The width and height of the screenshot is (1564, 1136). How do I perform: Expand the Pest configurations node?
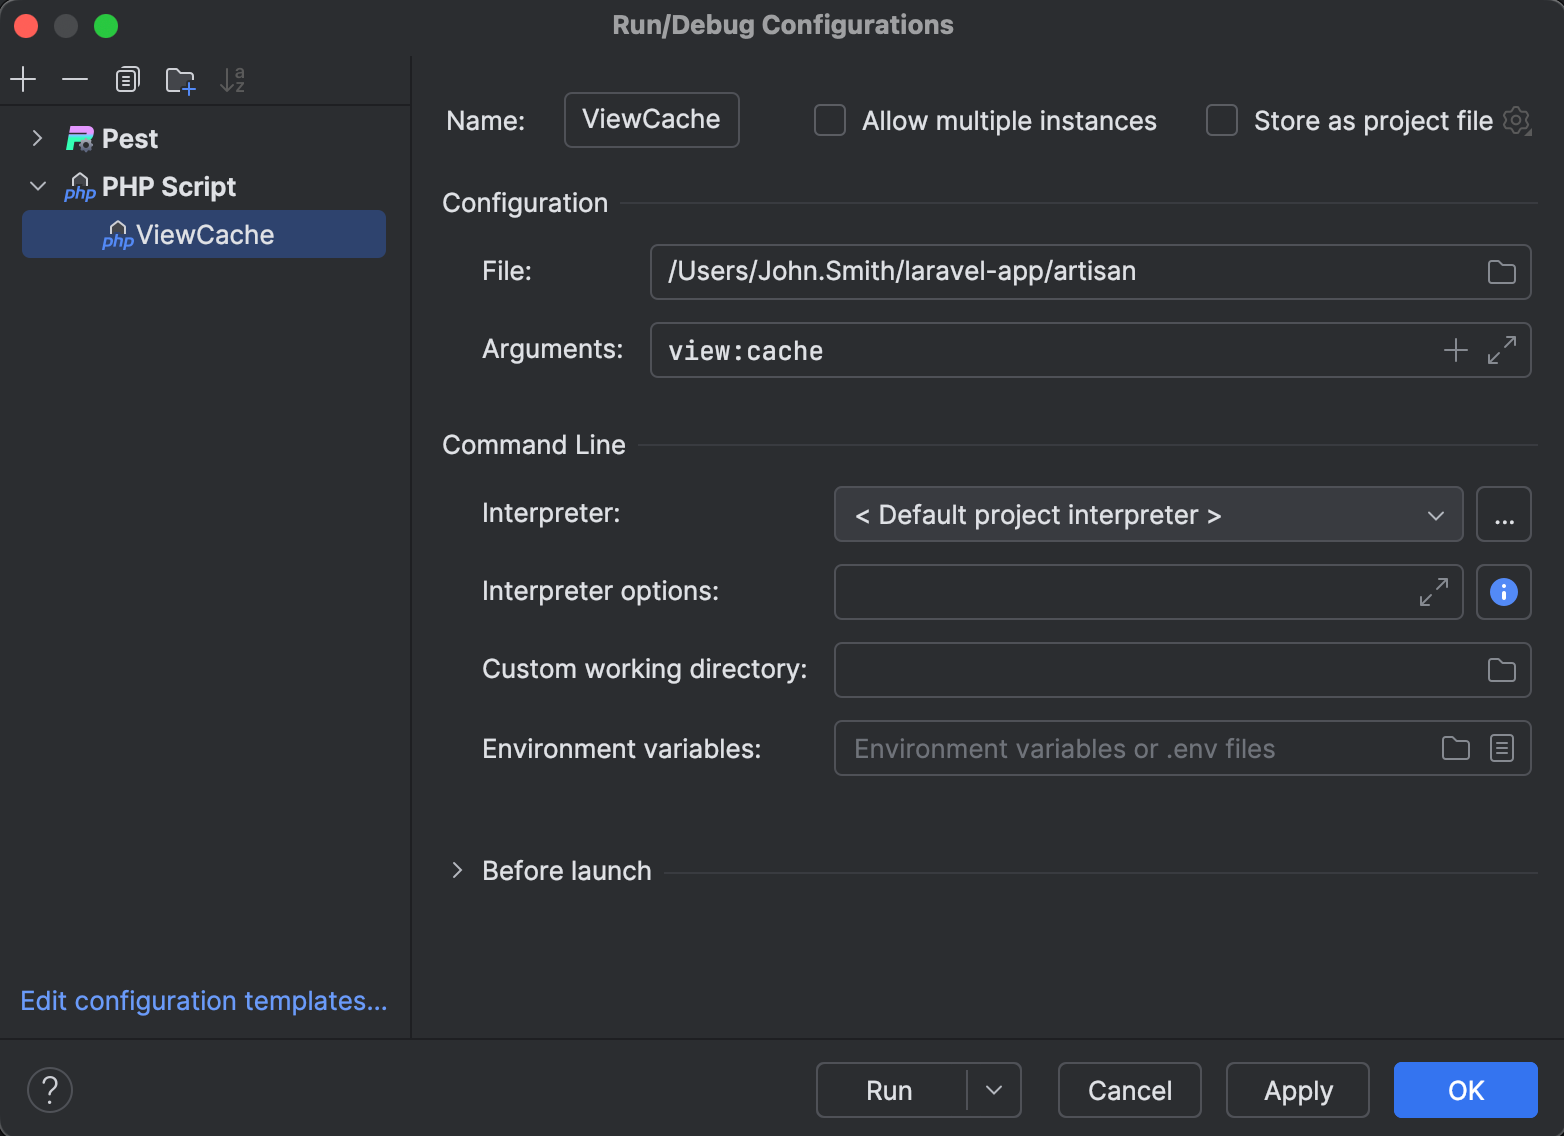click(37, 138)
